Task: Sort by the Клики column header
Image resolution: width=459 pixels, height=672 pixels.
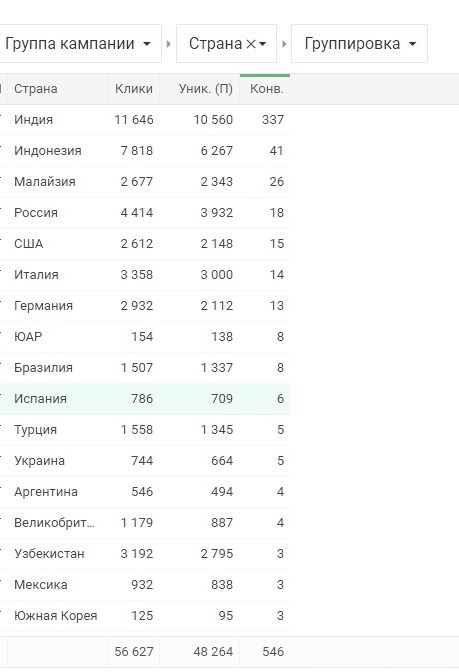Action: point(134,89)
